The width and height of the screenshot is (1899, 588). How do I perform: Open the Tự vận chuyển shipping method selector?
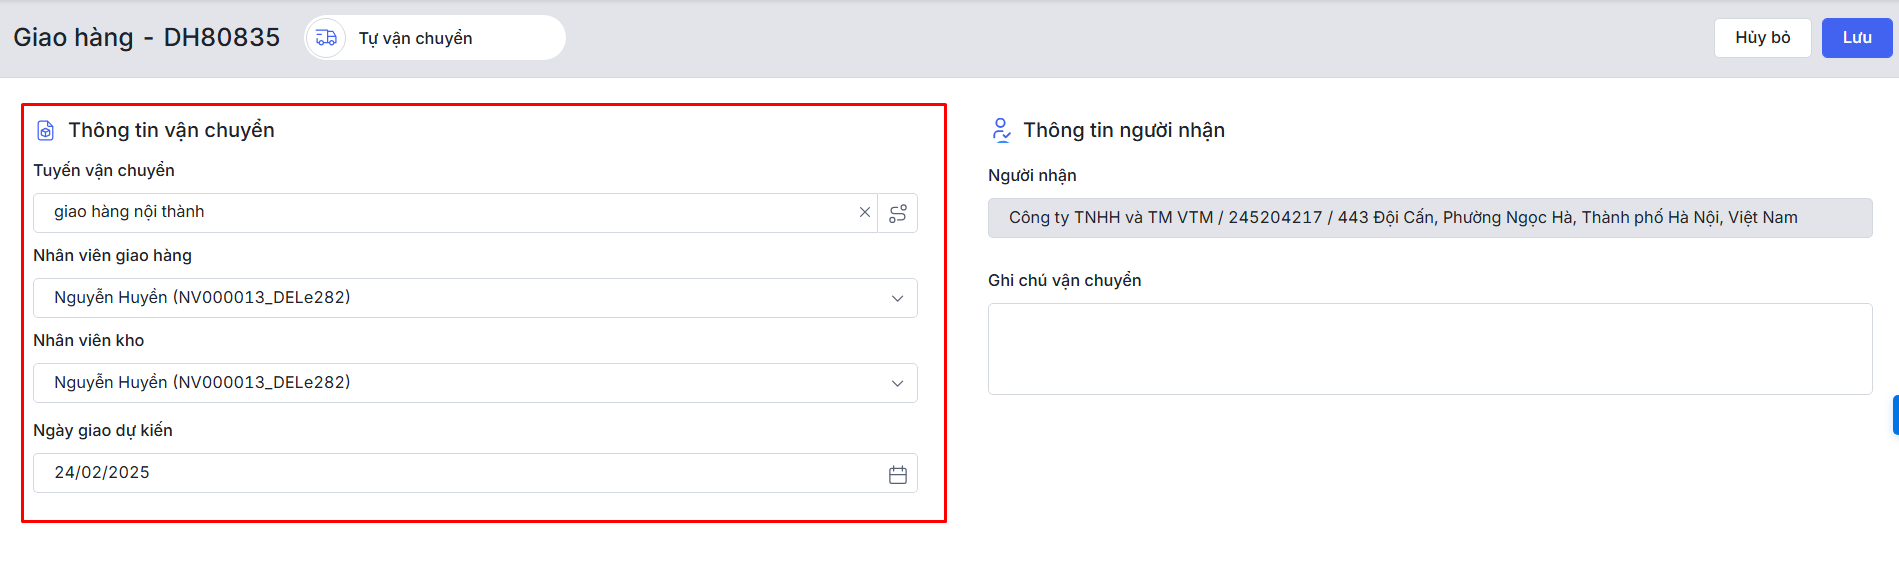pyautogui.click(x=436, y=38)
